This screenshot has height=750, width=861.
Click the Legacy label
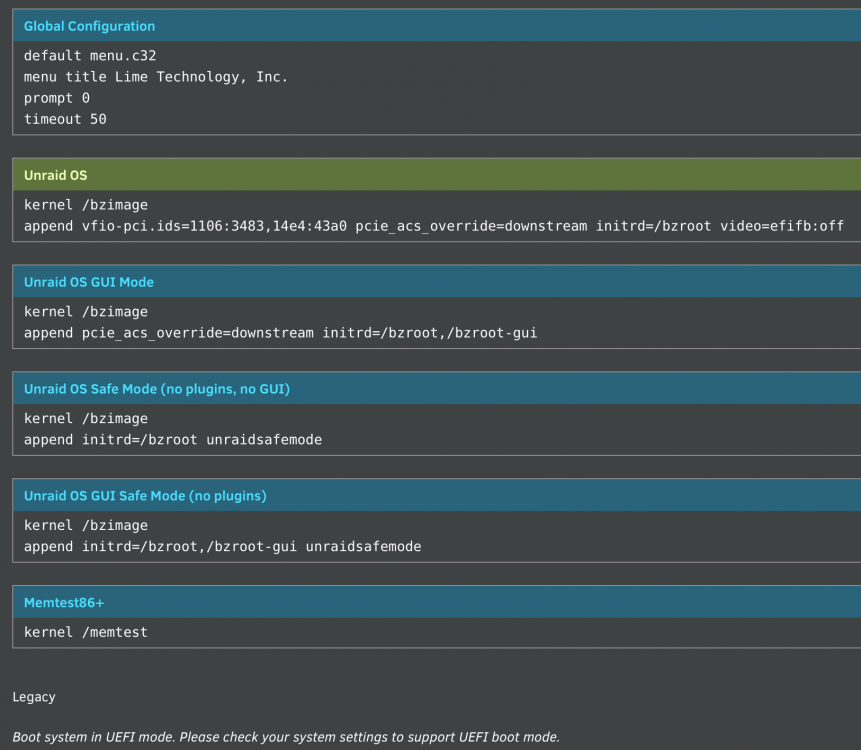point(34,697)
